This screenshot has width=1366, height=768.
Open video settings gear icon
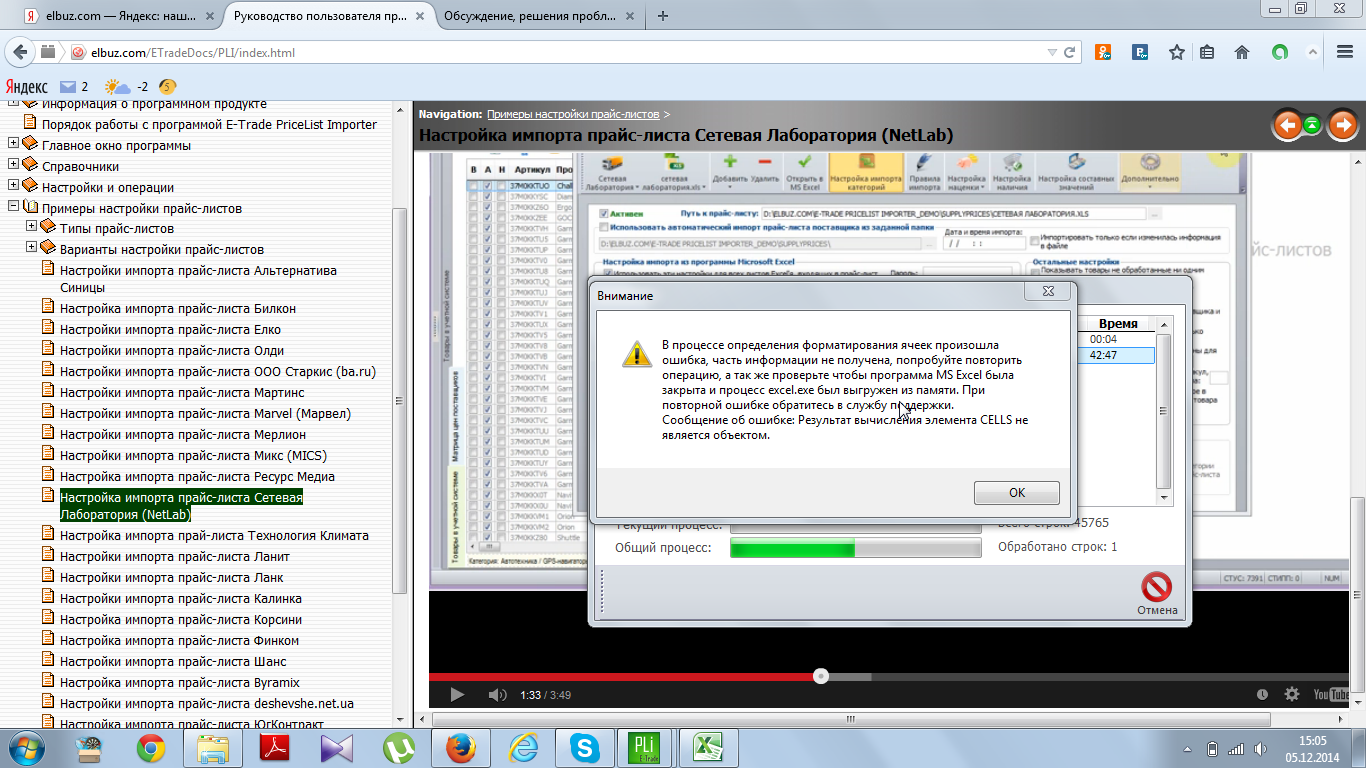[x=1292, y=694]
